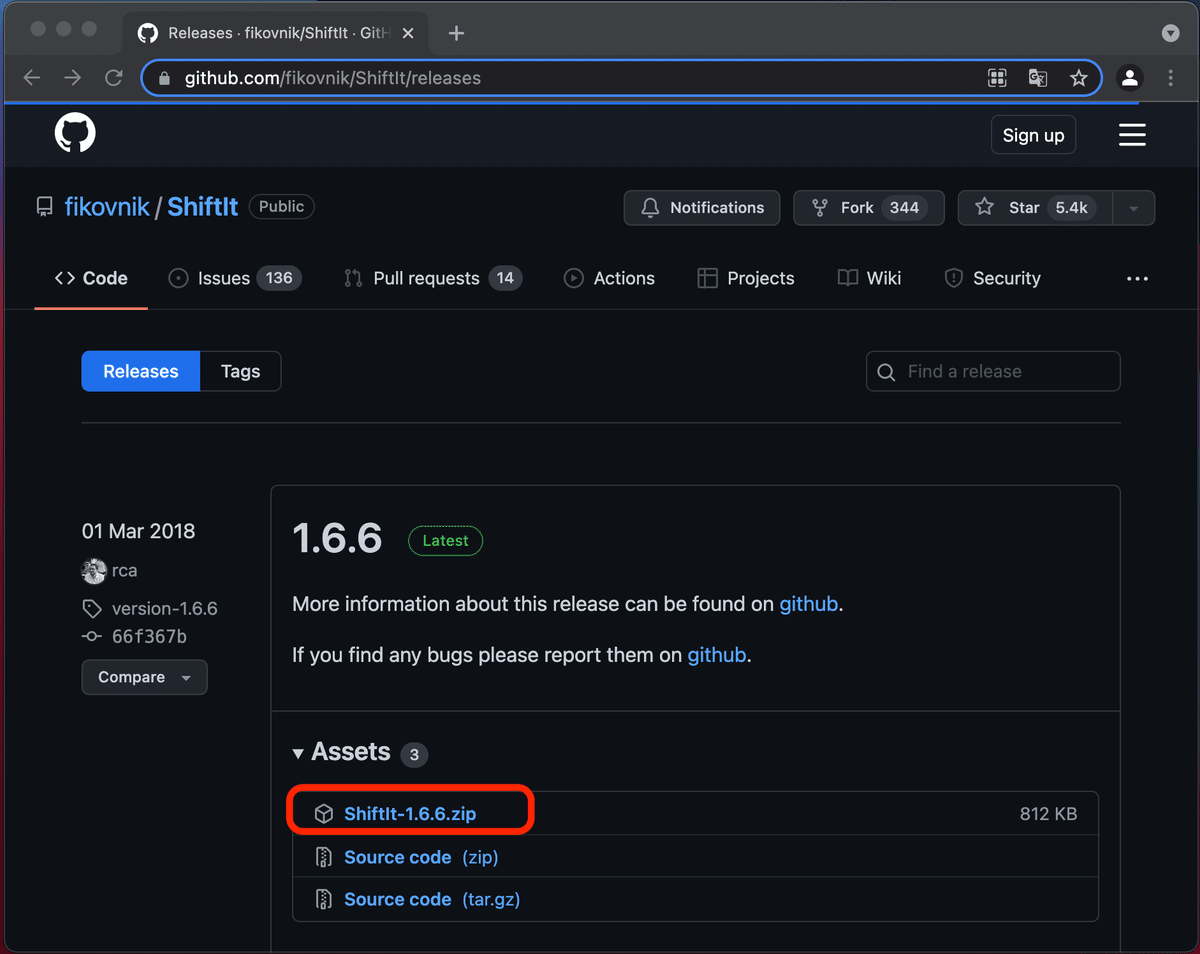Open the Security tab
Screen dimensions: 1200x954
tap(992, 278)
